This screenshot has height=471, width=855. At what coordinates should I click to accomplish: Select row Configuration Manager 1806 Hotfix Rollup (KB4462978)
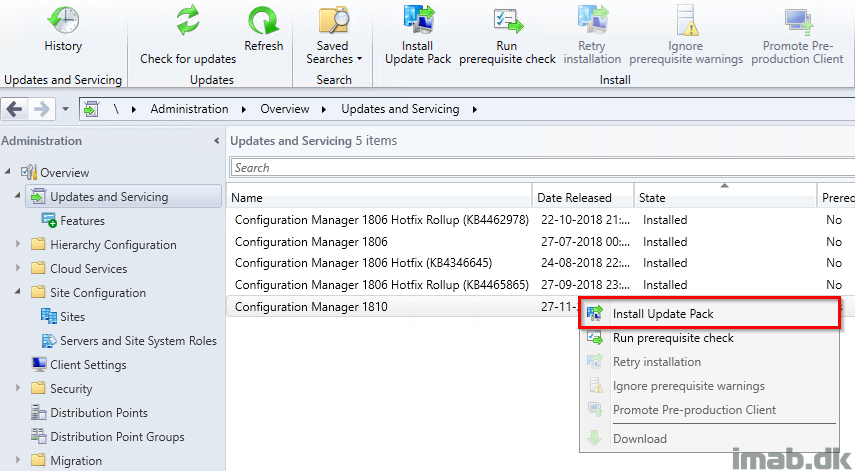tap(540, 220)
